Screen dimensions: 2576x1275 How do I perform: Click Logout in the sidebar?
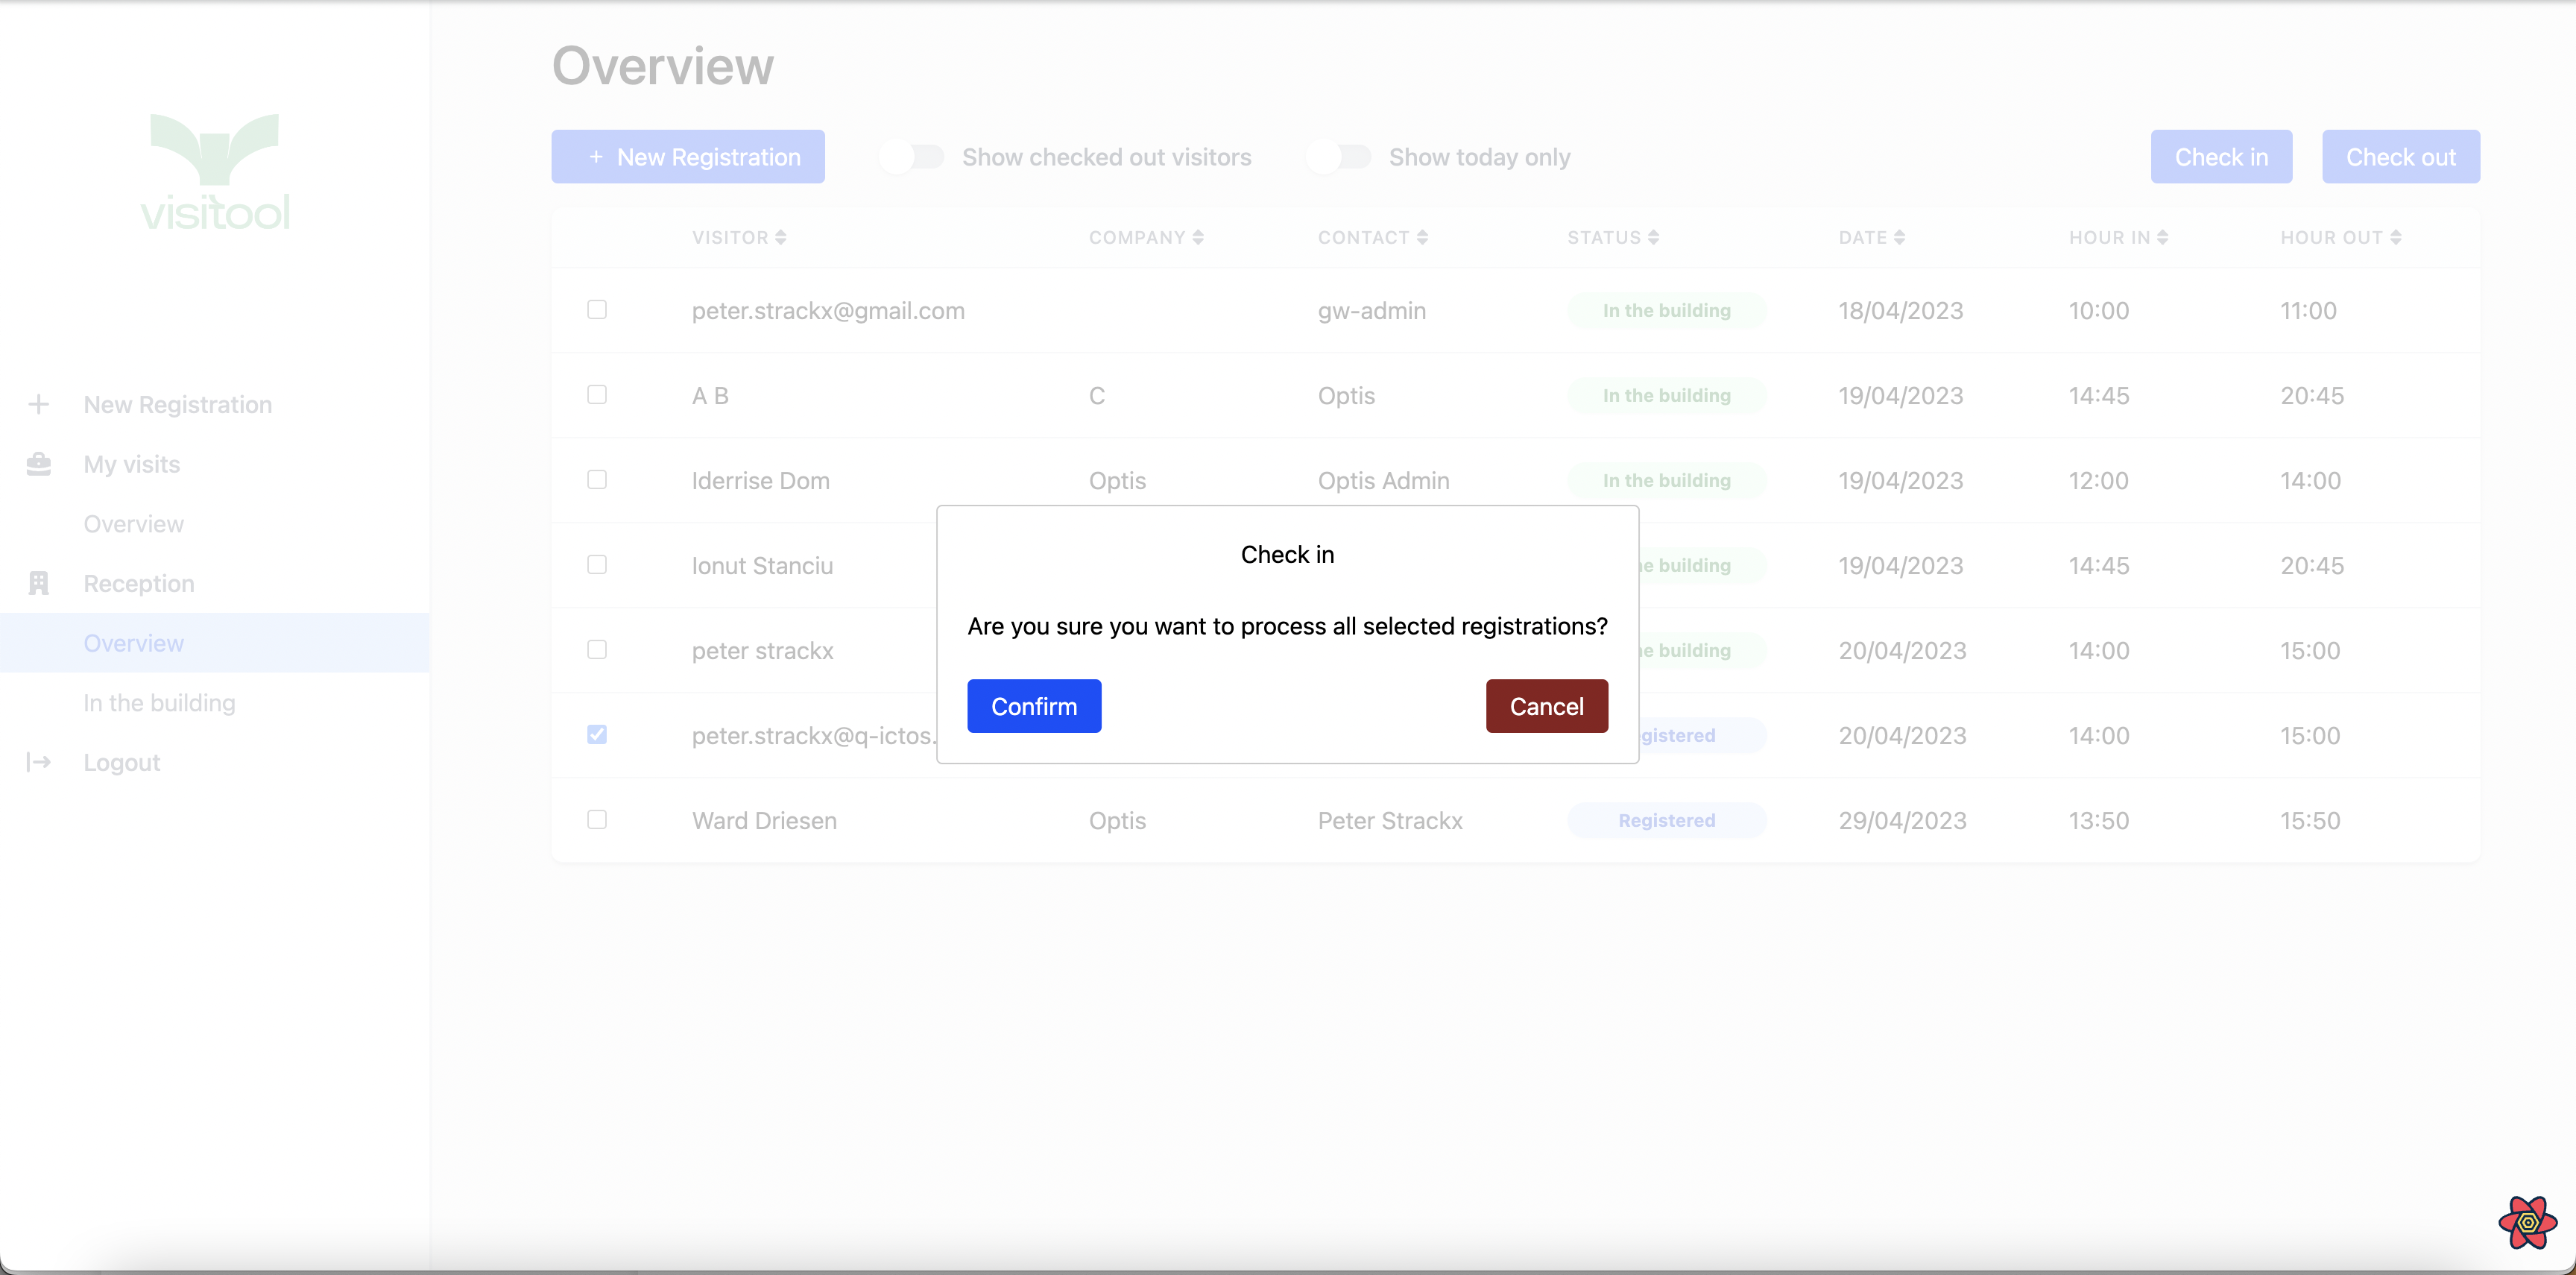tap(122, 763)
